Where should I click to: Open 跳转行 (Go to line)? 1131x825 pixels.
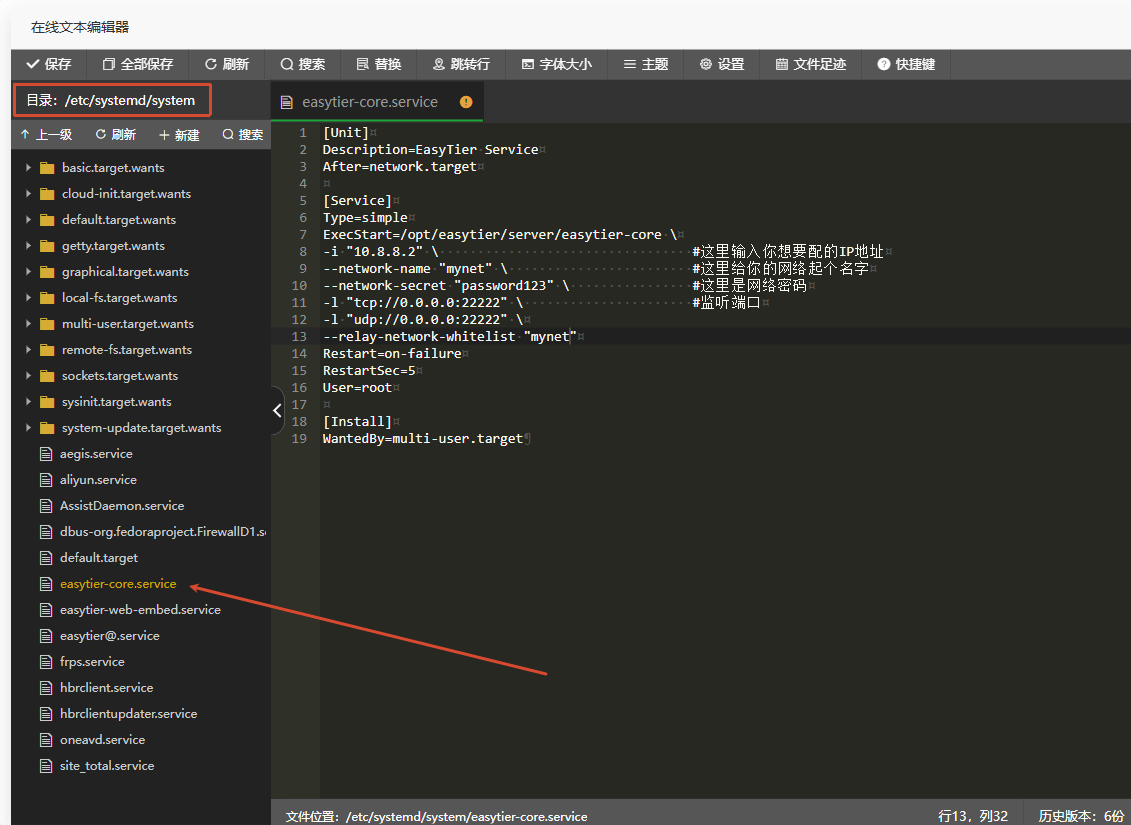[x=461, y=64]
